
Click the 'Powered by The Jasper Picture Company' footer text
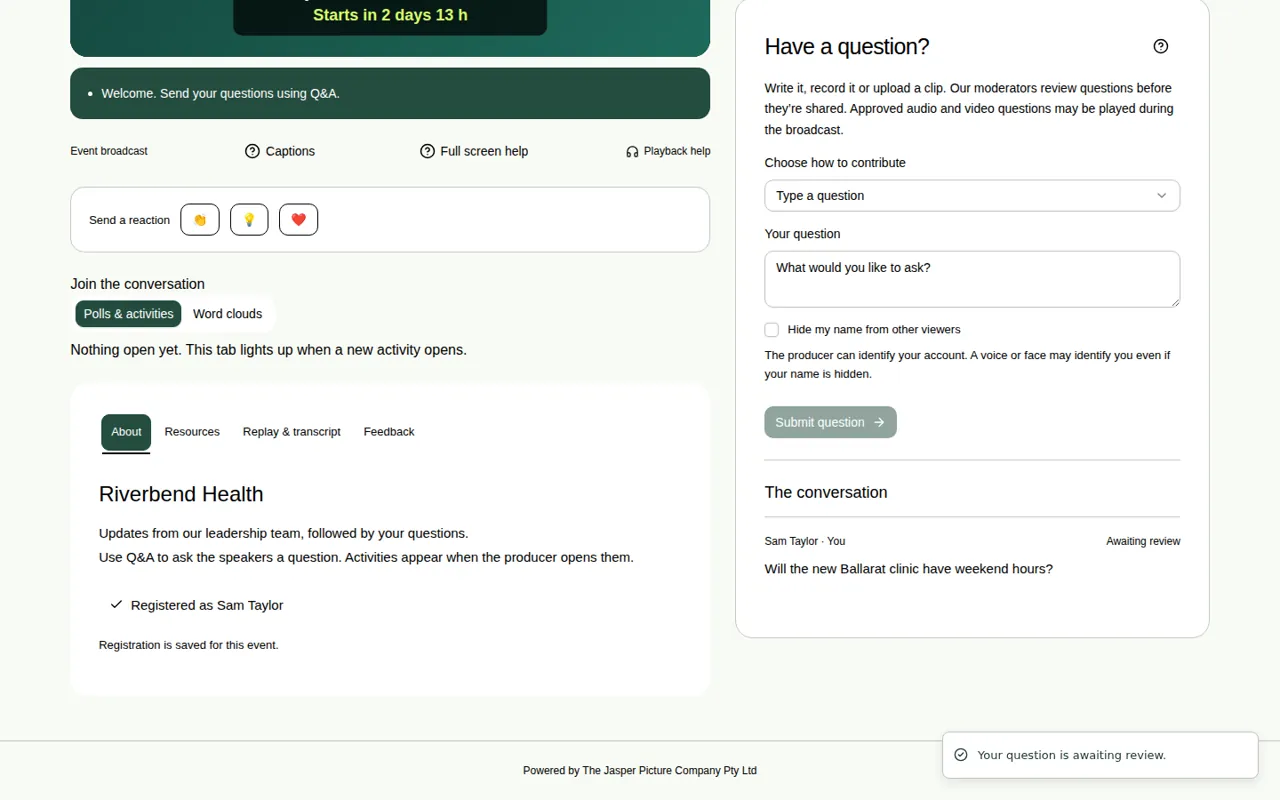(x=640, y=771)
